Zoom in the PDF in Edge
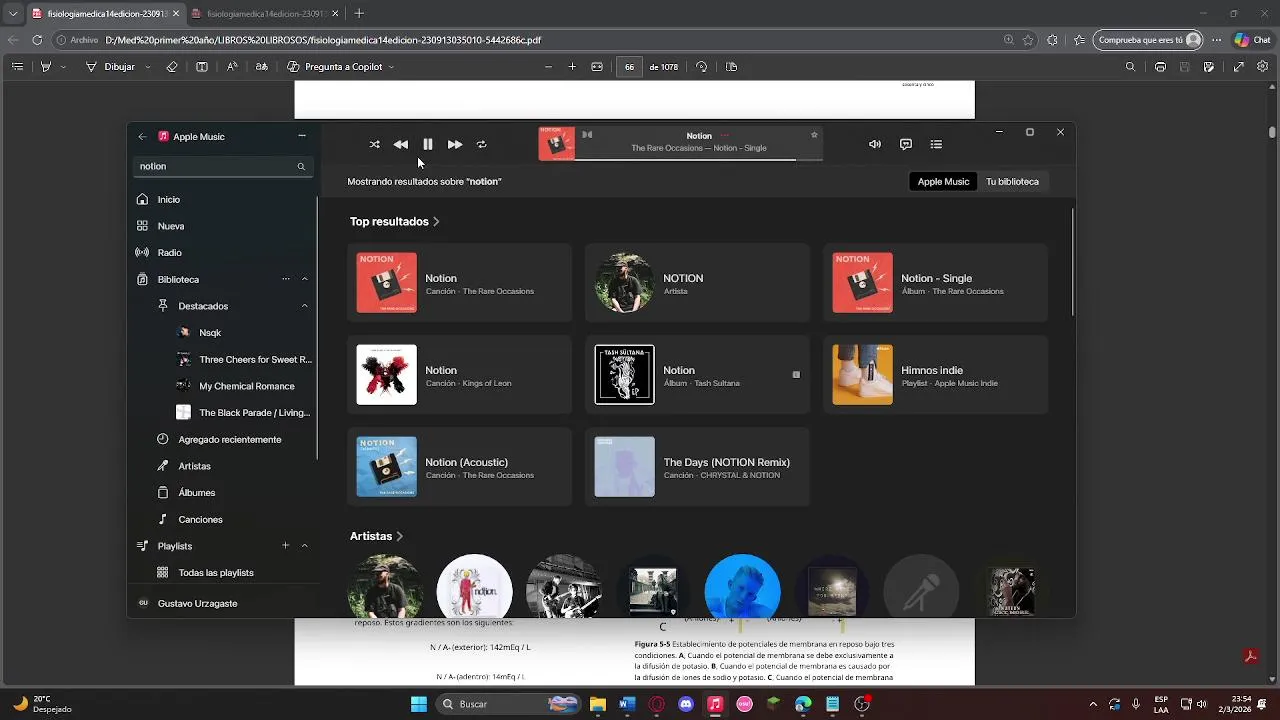Screen dimensions: 1280x720 [572, 67]
